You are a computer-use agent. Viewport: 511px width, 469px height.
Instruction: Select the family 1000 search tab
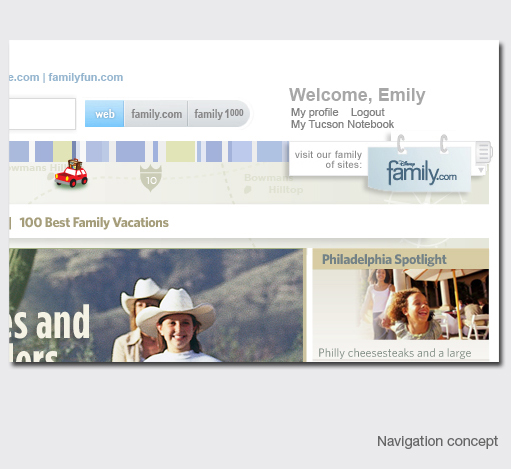(219, 114)
